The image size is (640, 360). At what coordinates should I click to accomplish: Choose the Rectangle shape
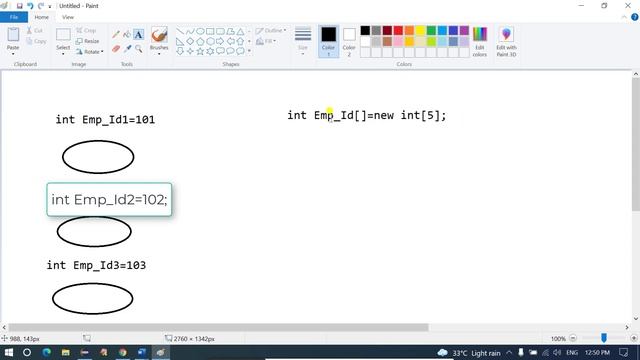(x=210, y=31)
